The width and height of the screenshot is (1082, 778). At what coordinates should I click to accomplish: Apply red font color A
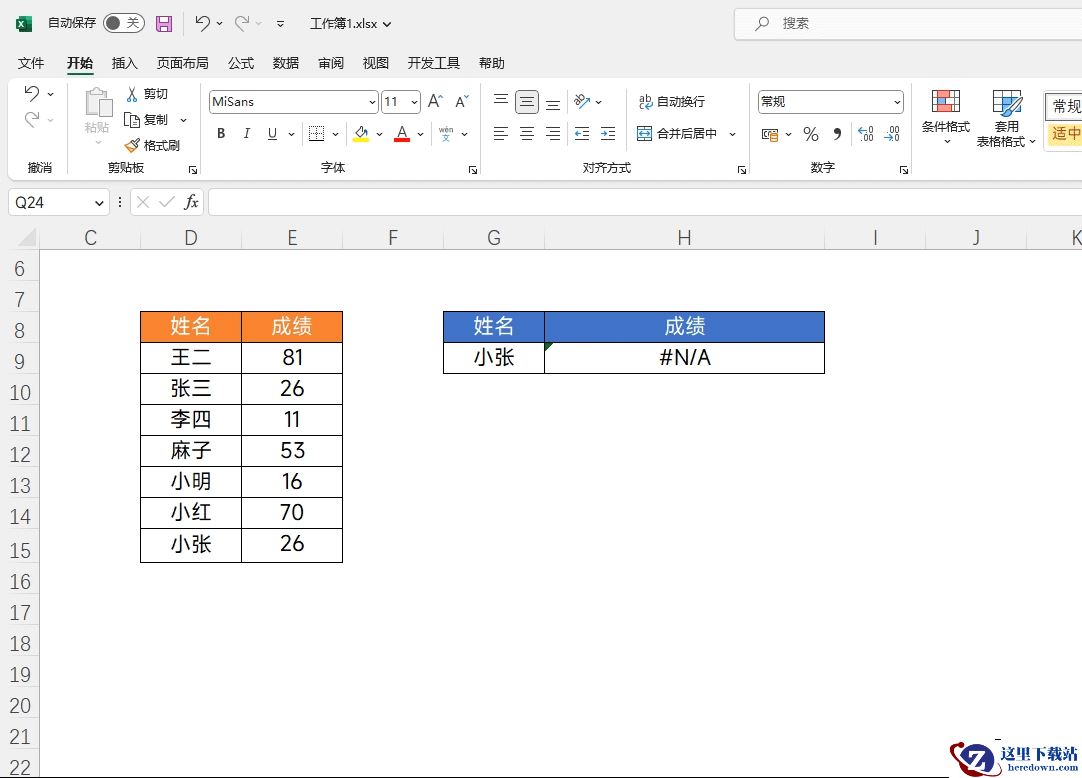coord(402,133)
